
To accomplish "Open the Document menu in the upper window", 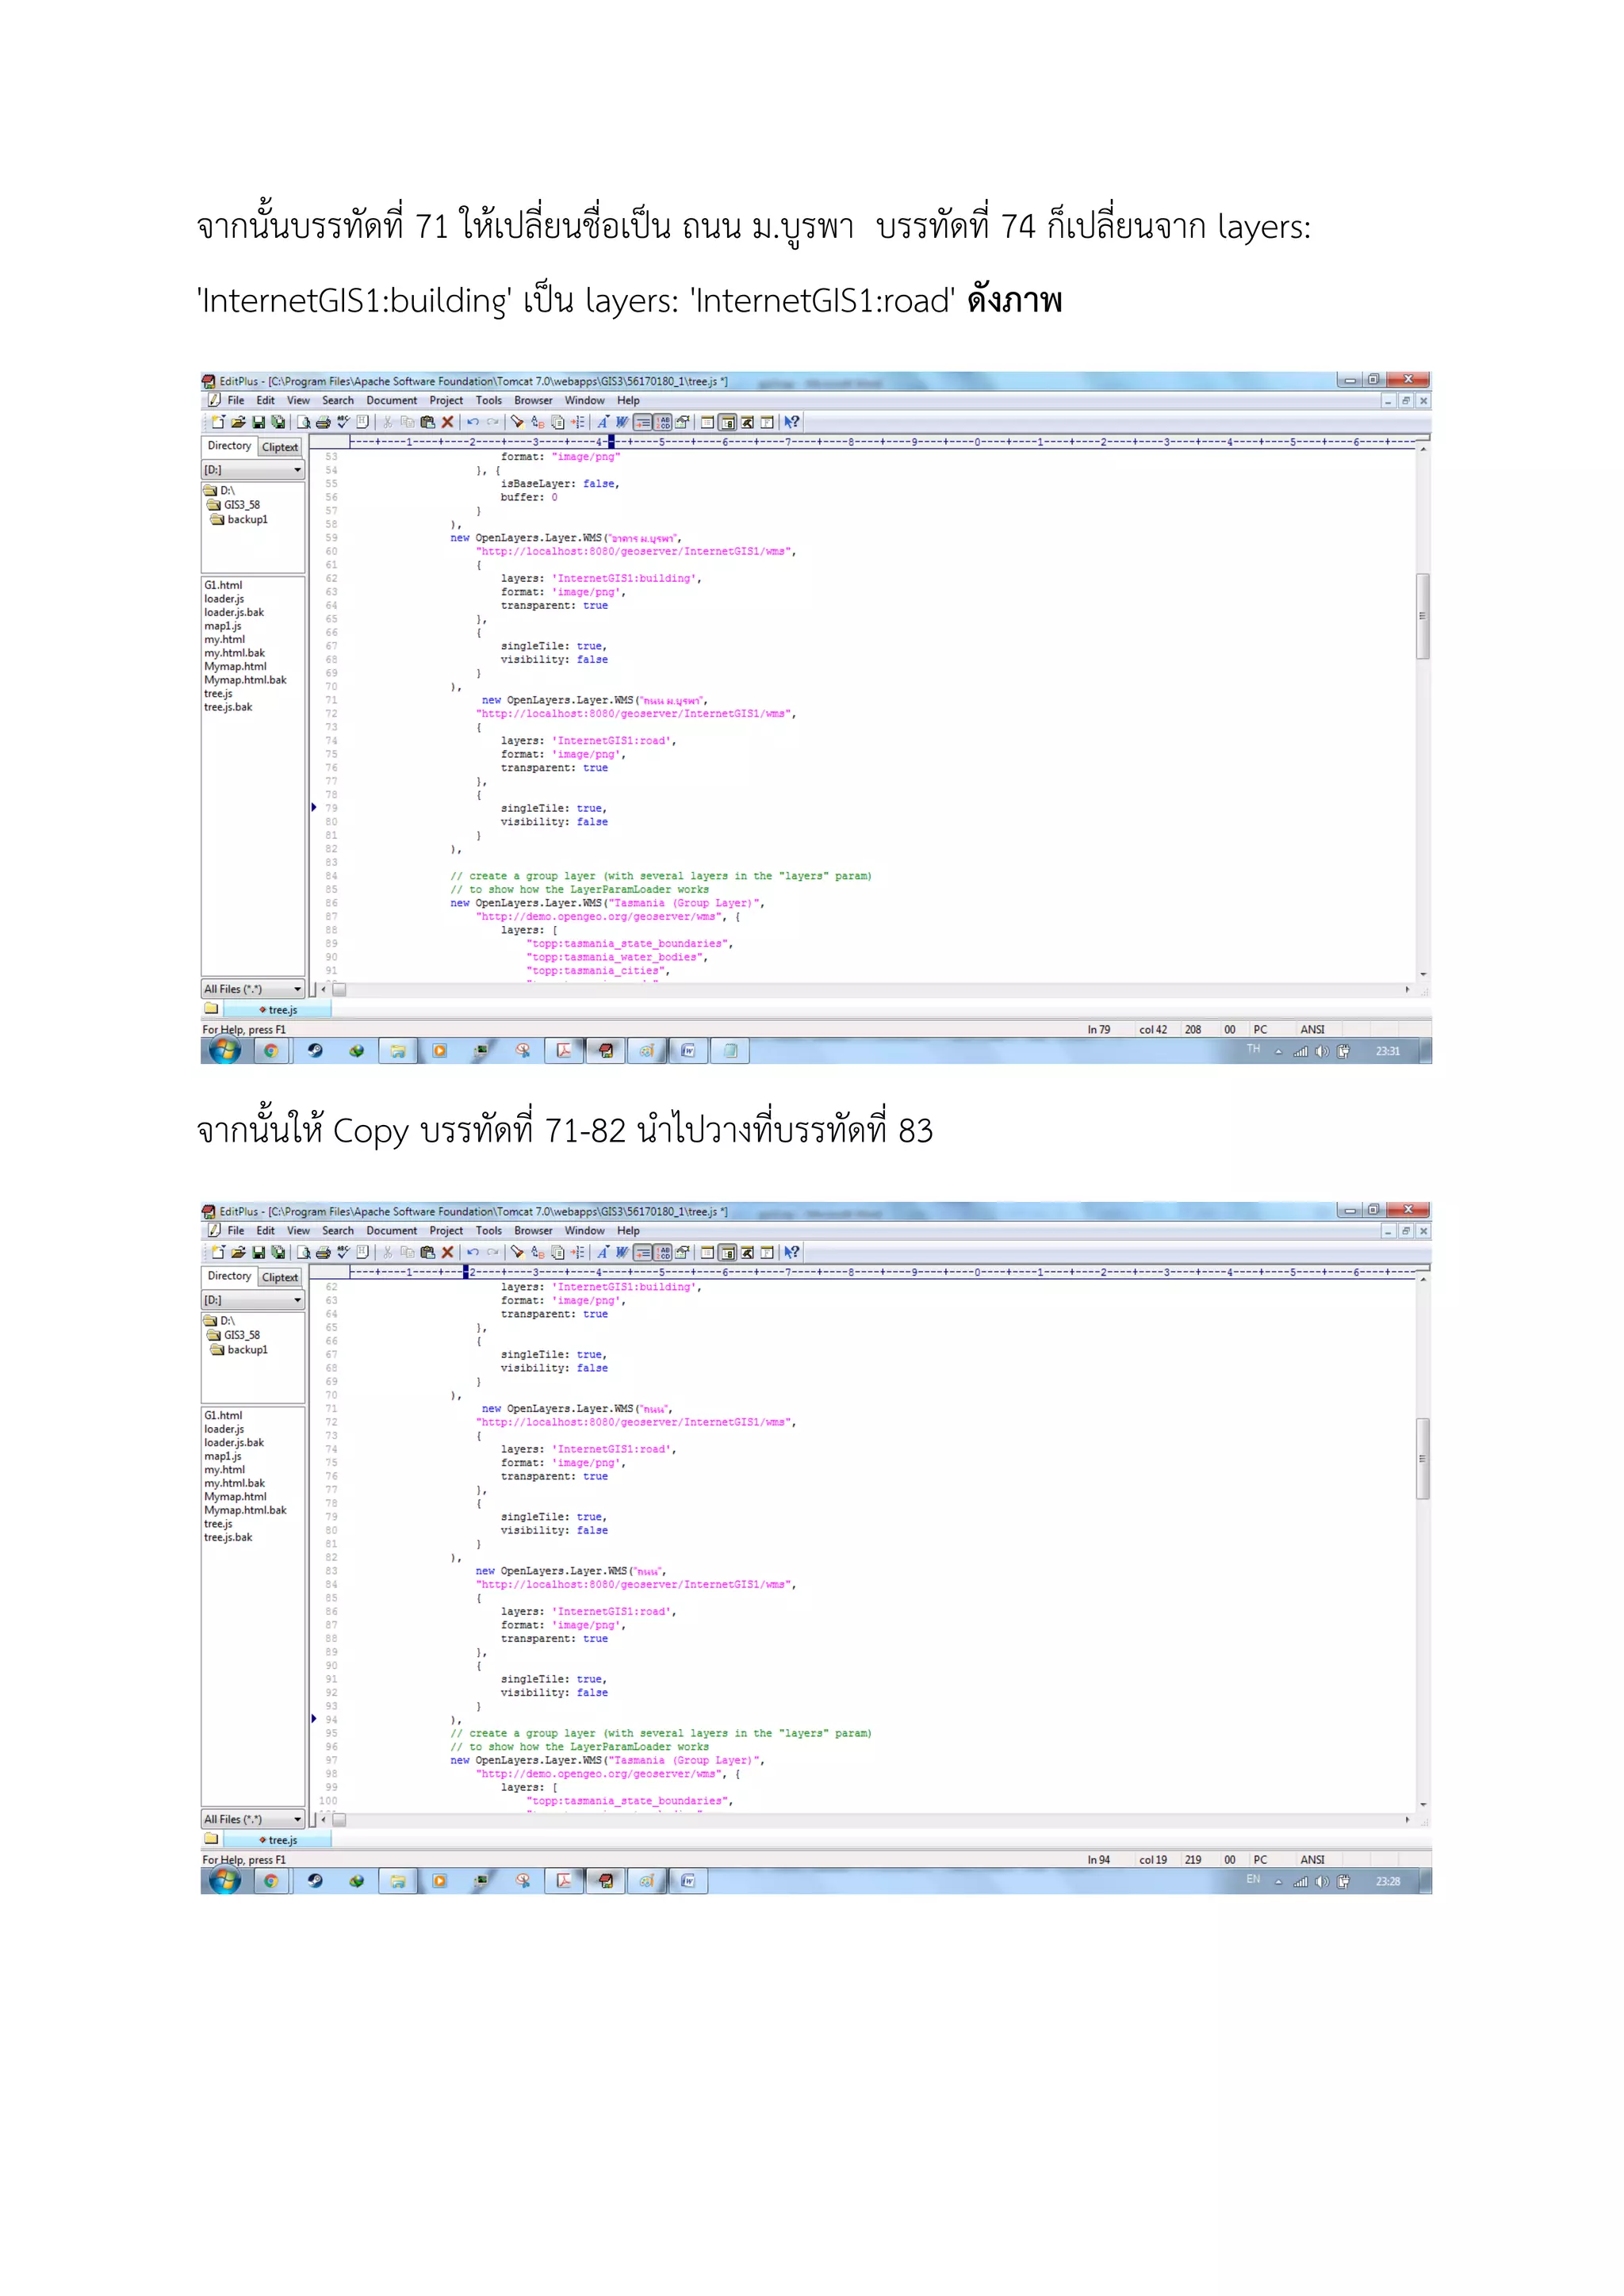I will [x=391, y=400].
